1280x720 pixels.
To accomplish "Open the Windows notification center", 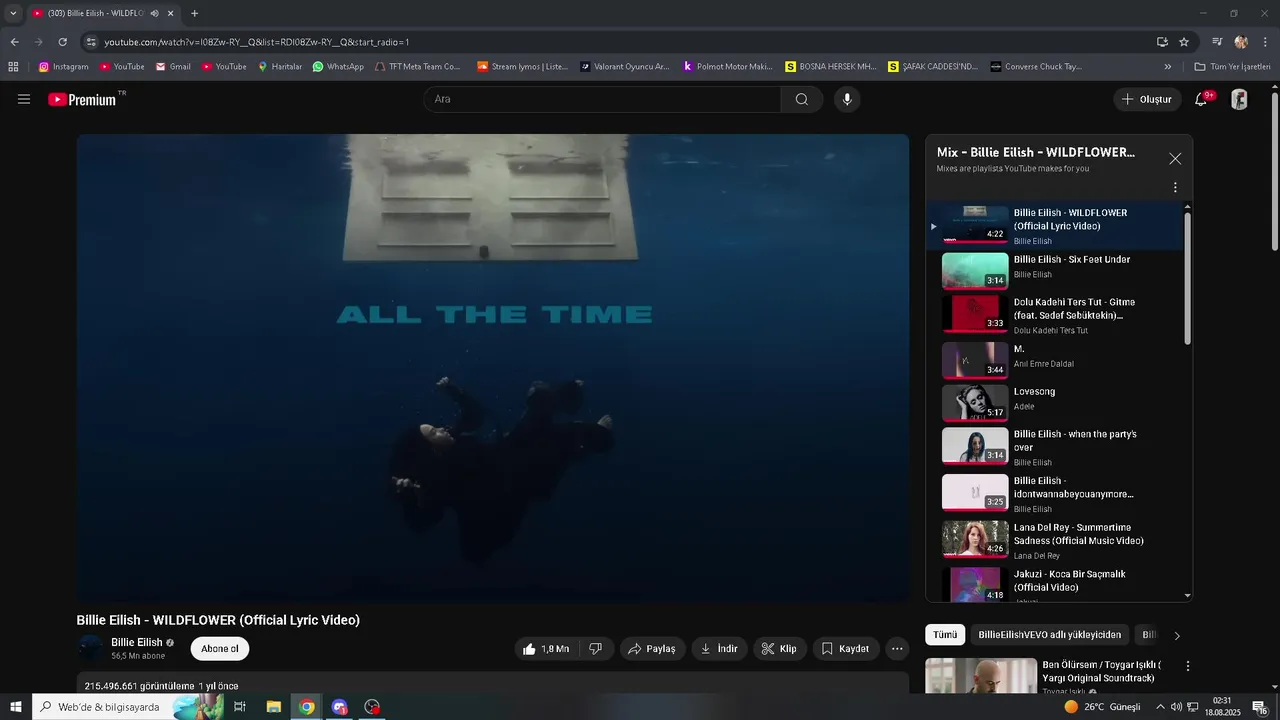I will tap(1260, 707).
